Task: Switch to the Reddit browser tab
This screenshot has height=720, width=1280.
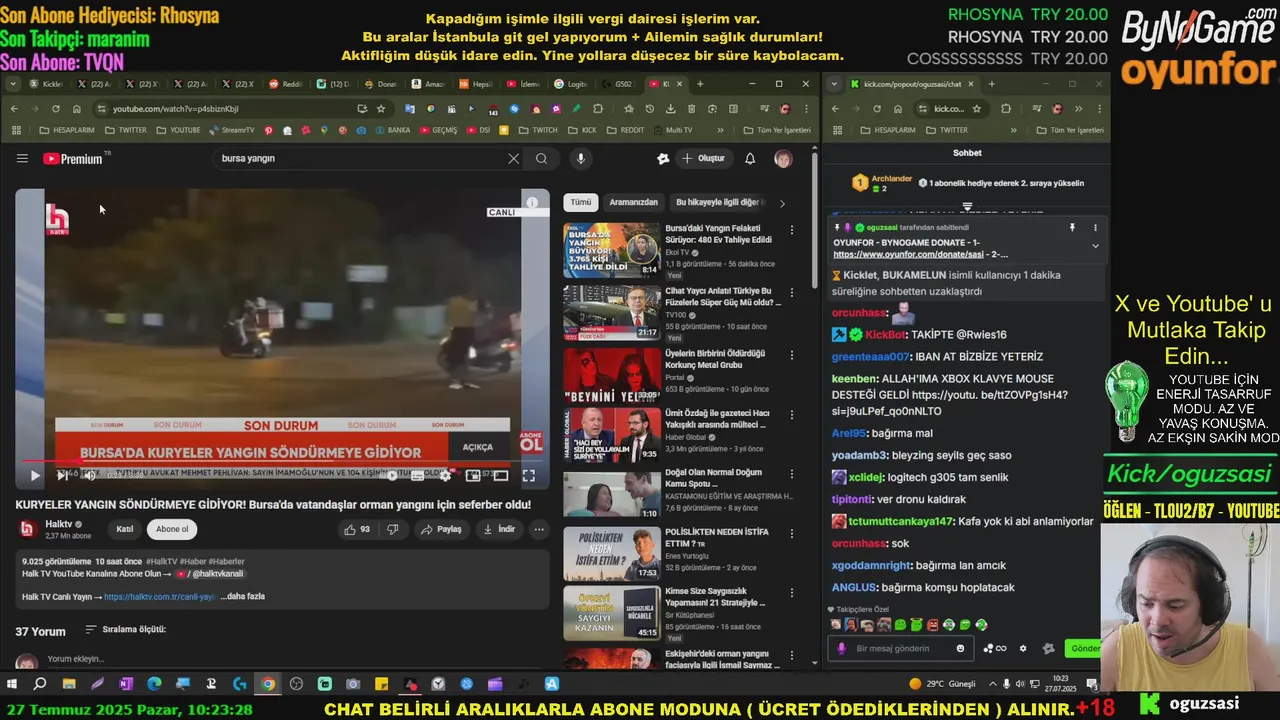Action: point(287,84)
